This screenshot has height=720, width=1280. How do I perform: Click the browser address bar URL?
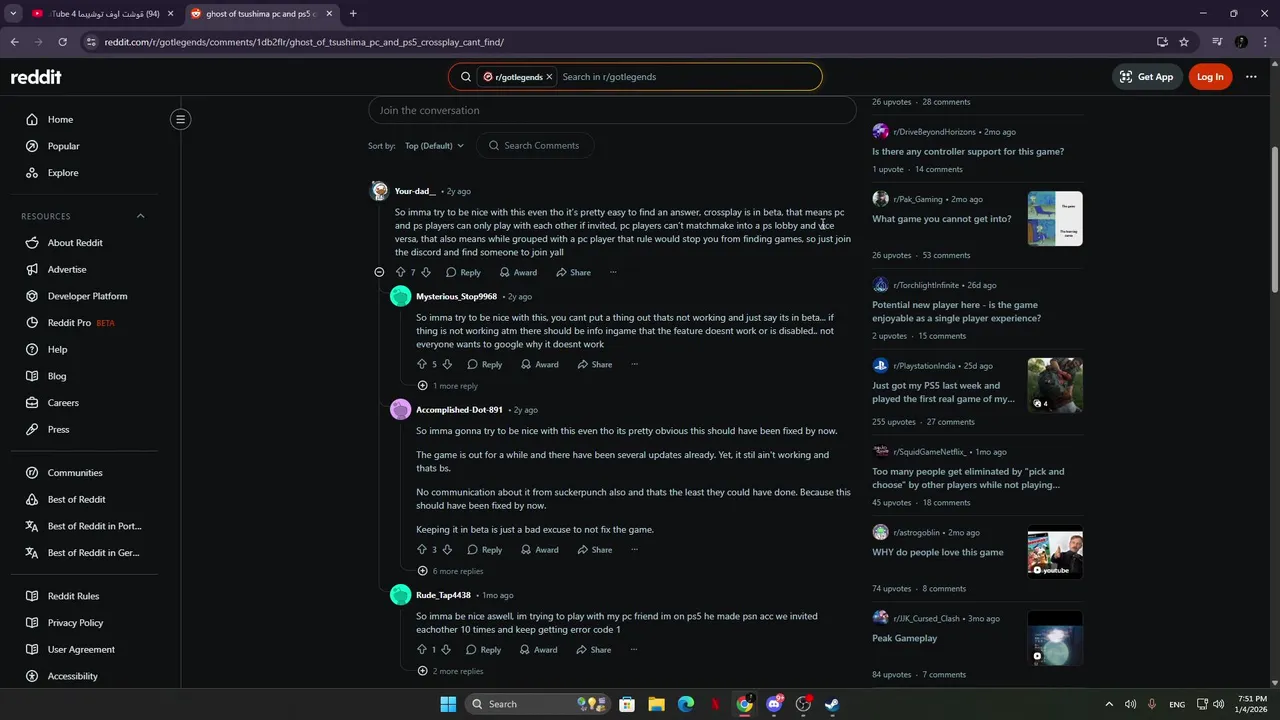[304, 42]
